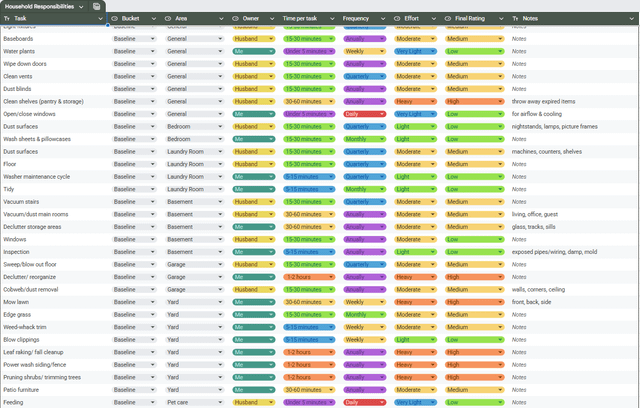Open Owner dropdown chip for Water plants row

(x=253, y=51)
